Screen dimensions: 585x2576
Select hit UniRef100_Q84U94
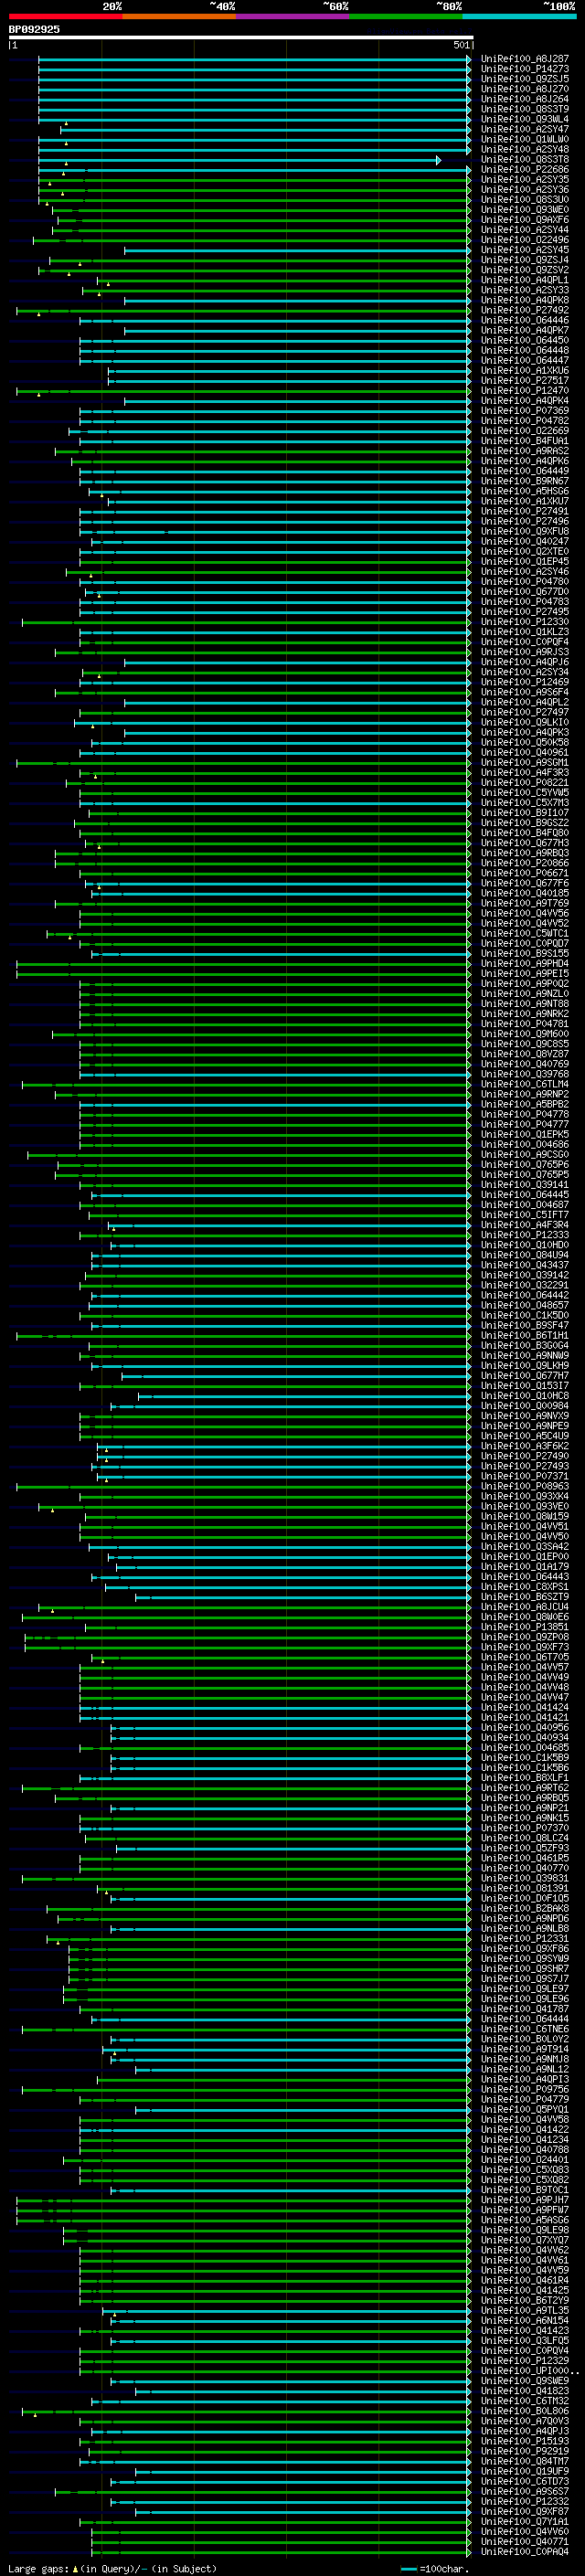(x=525, y=1255)
